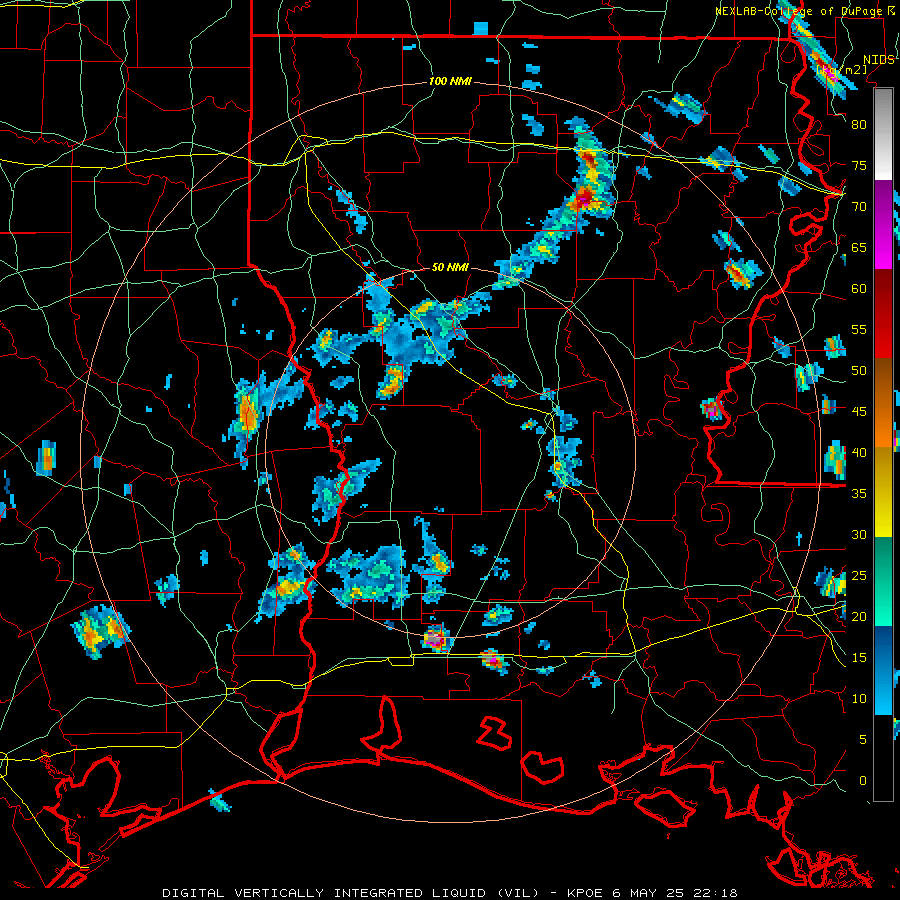Image resolution: width=900 pixels, height=900 pixels.
Task: Click the '20' value on the scale
Action: pyautogui.click(x=859, y=617)
